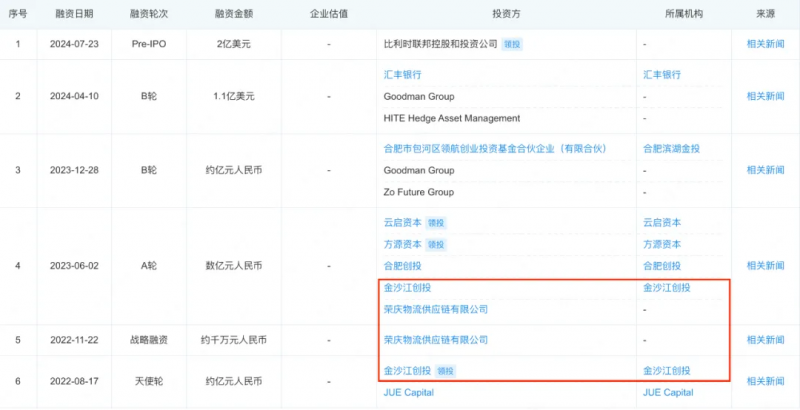Click Goodman Group in the 2023-12-28 row
The height and width of the screenshot is (410, 800).
click(418, 170)
